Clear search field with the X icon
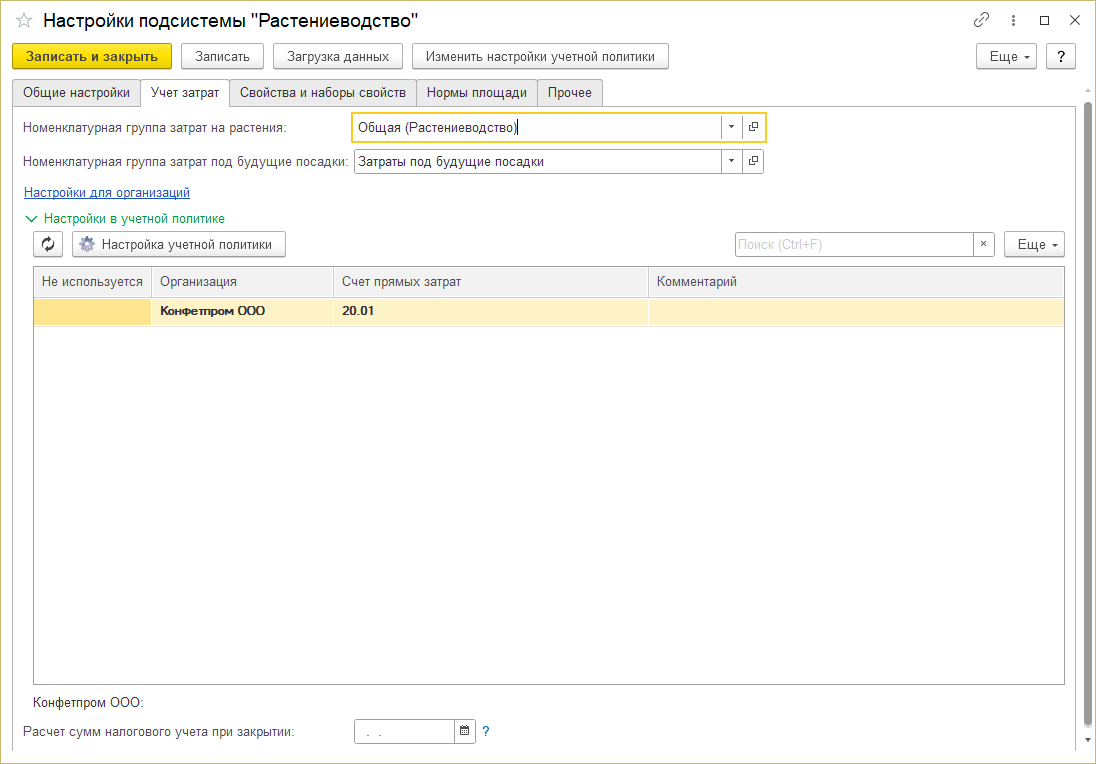 click(983, 244)
